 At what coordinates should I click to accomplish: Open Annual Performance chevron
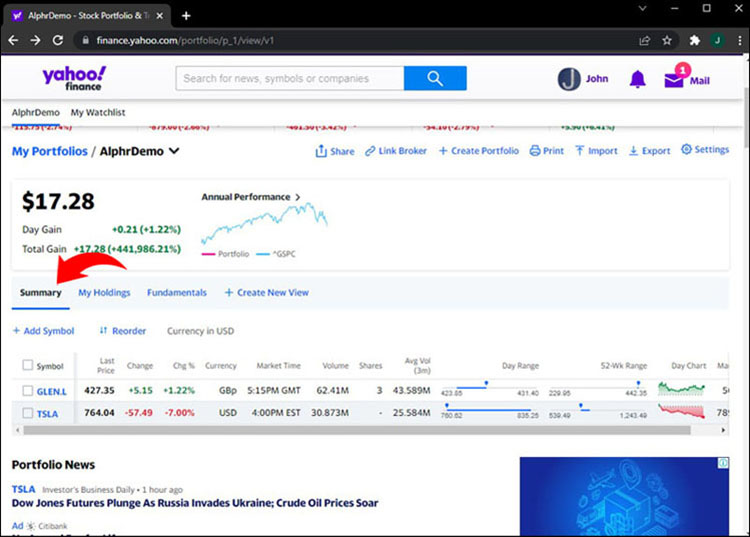coord(298,197)
